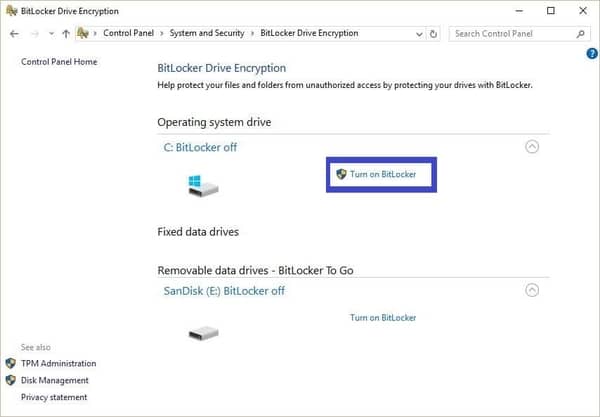600x417 pixels.
Task: Click the BitLocker Drive Encryption page heading
Action: (222, 68)
